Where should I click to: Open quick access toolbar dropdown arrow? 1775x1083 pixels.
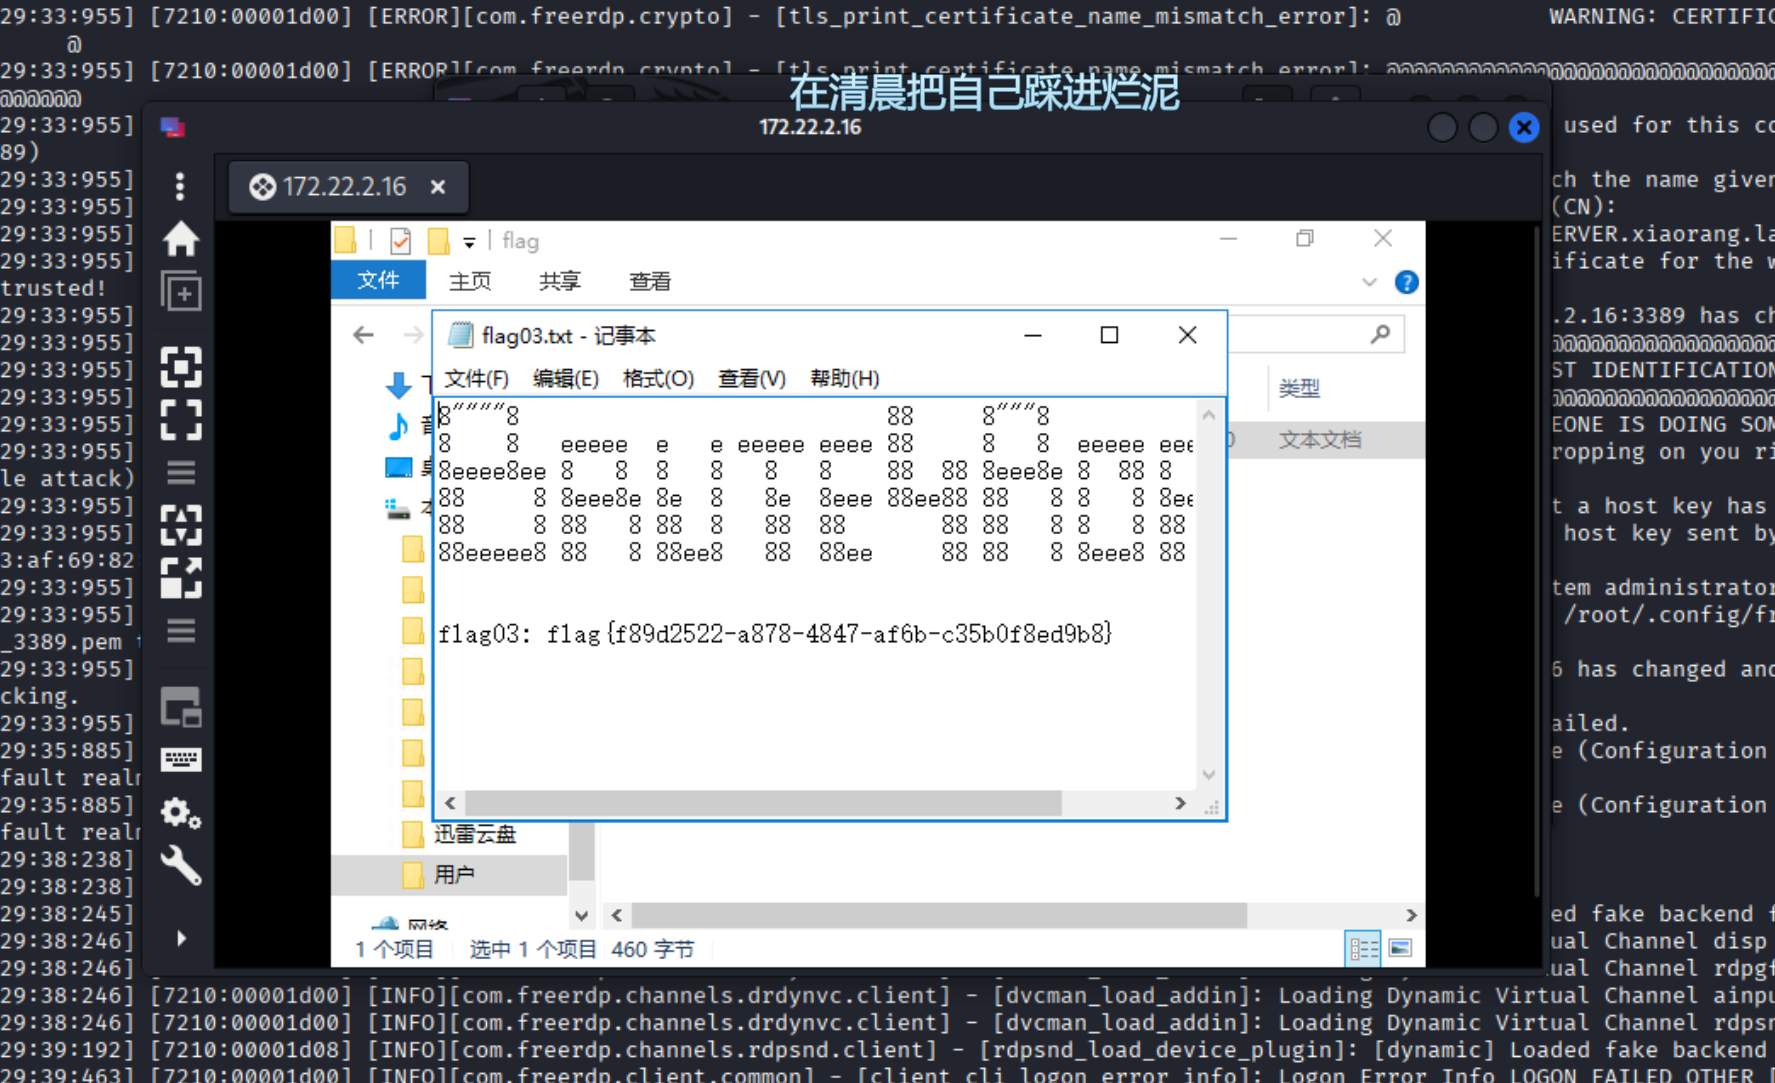pyautogui.click(x=469, y=242)
